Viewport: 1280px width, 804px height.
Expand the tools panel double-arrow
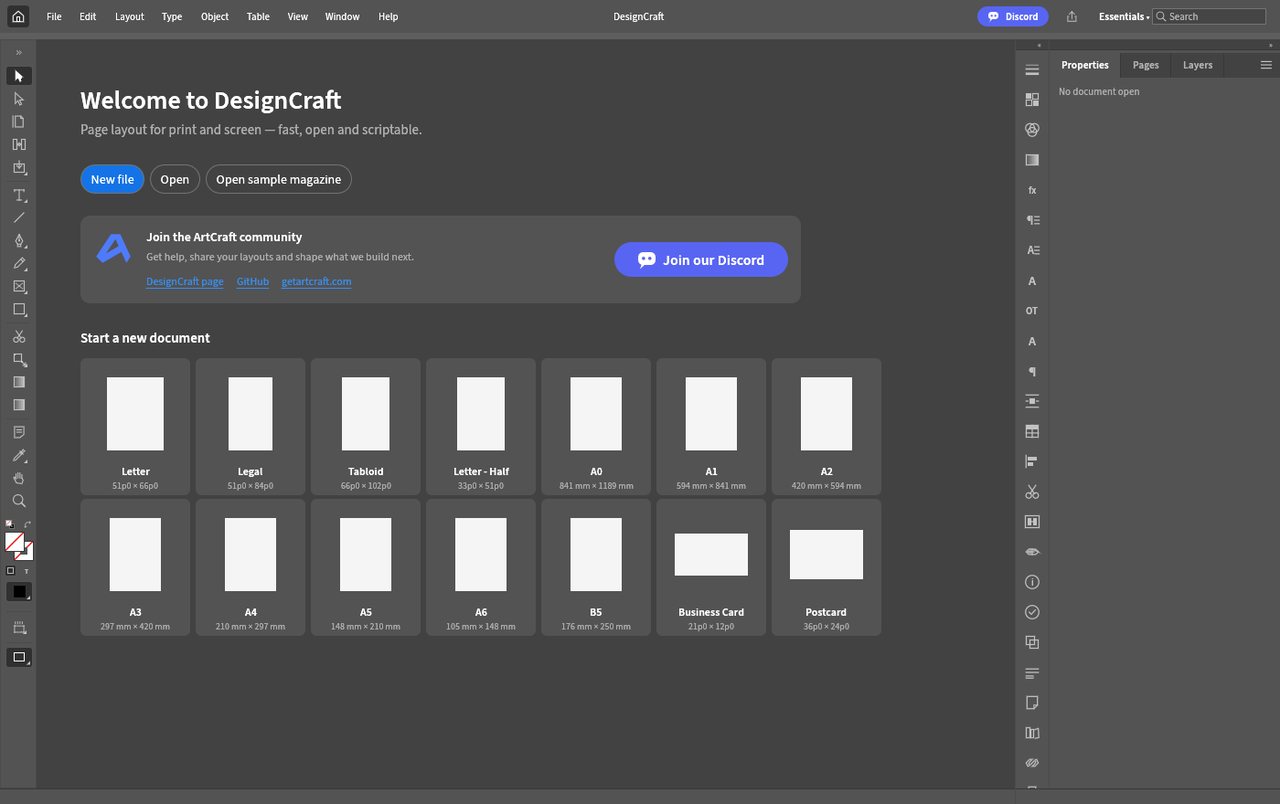(19, 52)
